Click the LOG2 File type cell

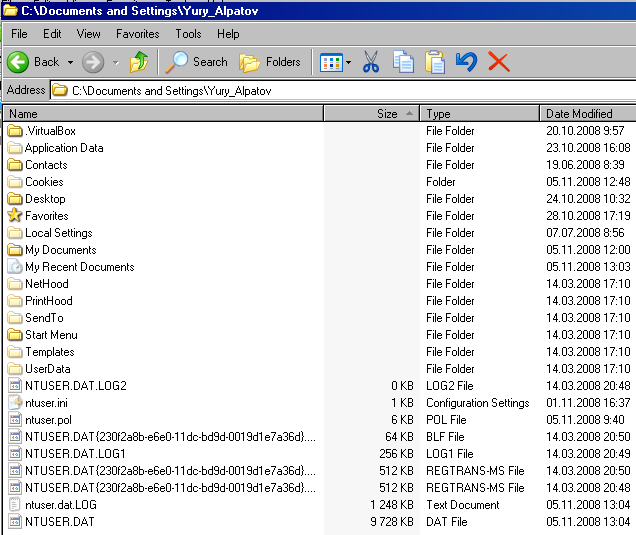pos(450,385)
